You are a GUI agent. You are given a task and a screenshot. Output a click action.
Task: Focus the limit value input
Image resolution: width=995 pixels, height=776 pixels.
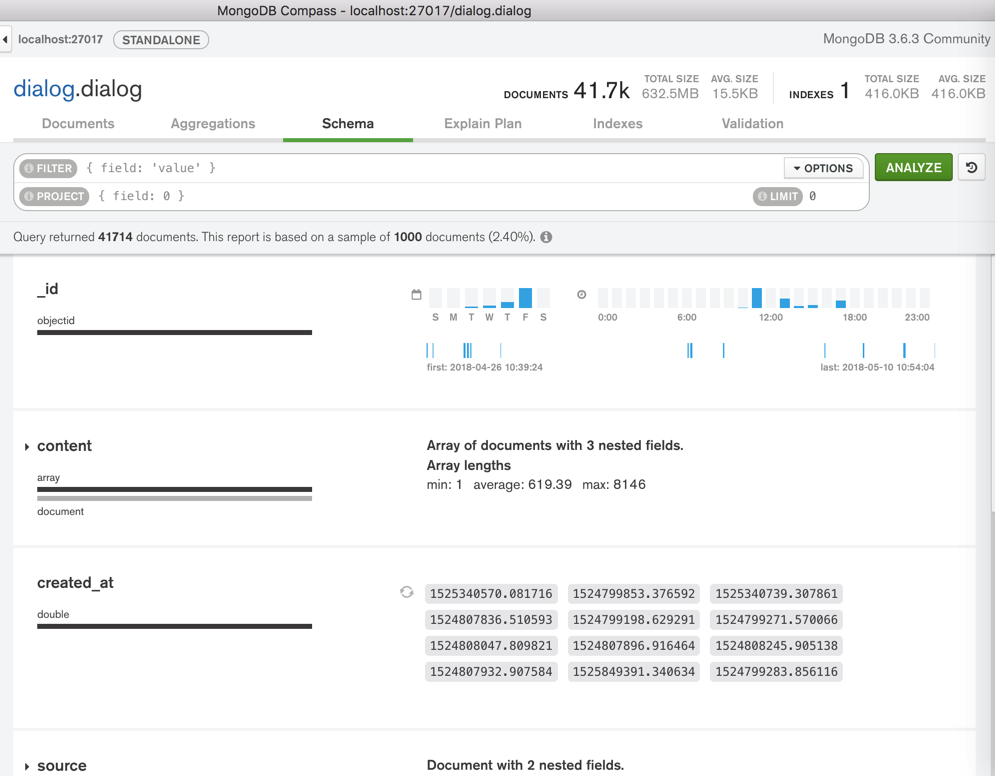834,196
